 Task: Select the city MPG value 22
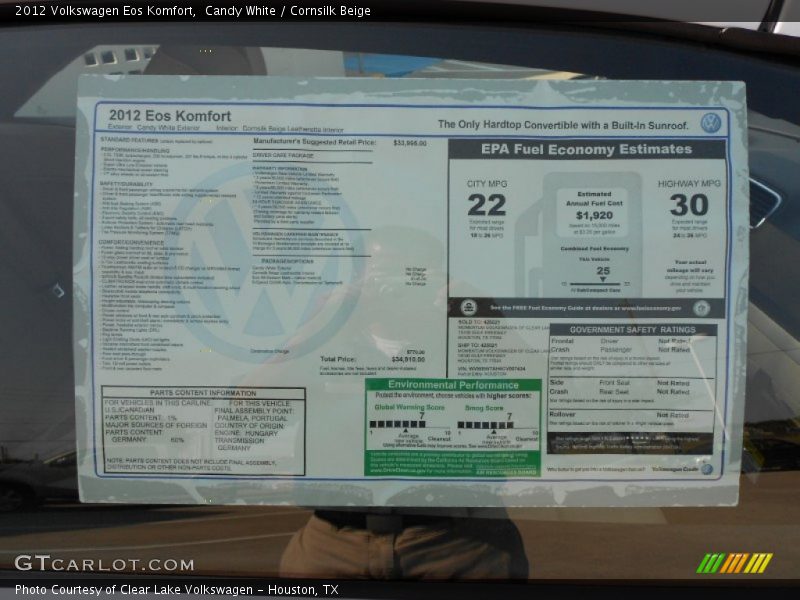[487, 205]
